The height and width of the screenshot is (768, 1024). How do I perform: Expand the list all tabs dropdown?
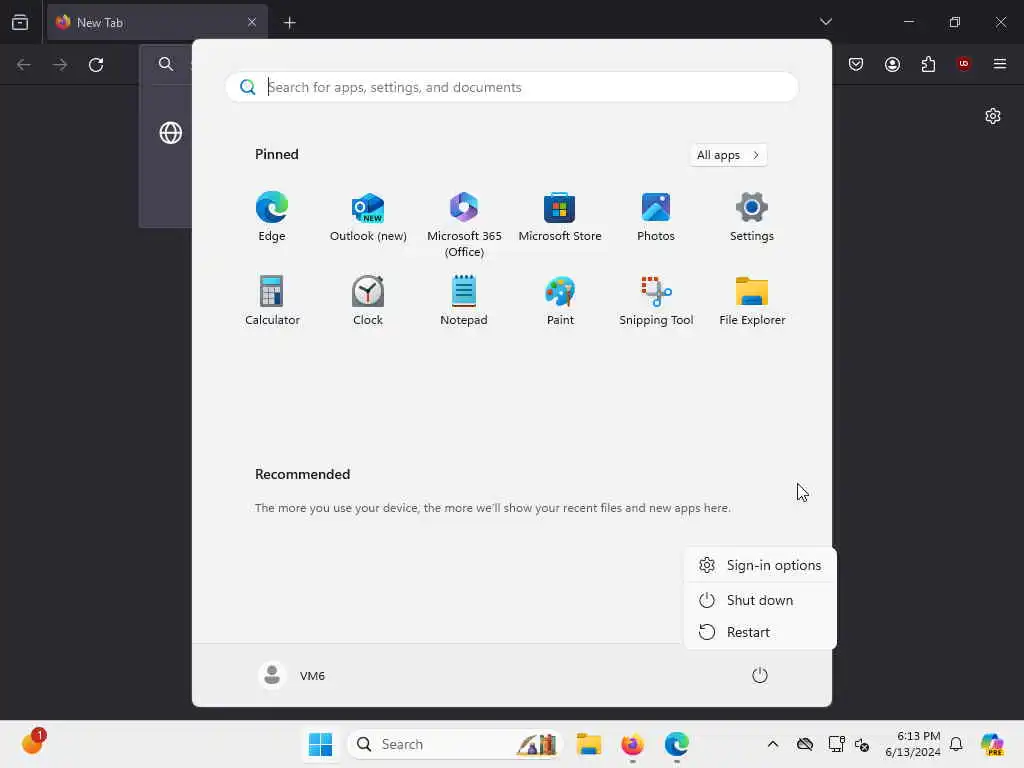coord(825,22)
